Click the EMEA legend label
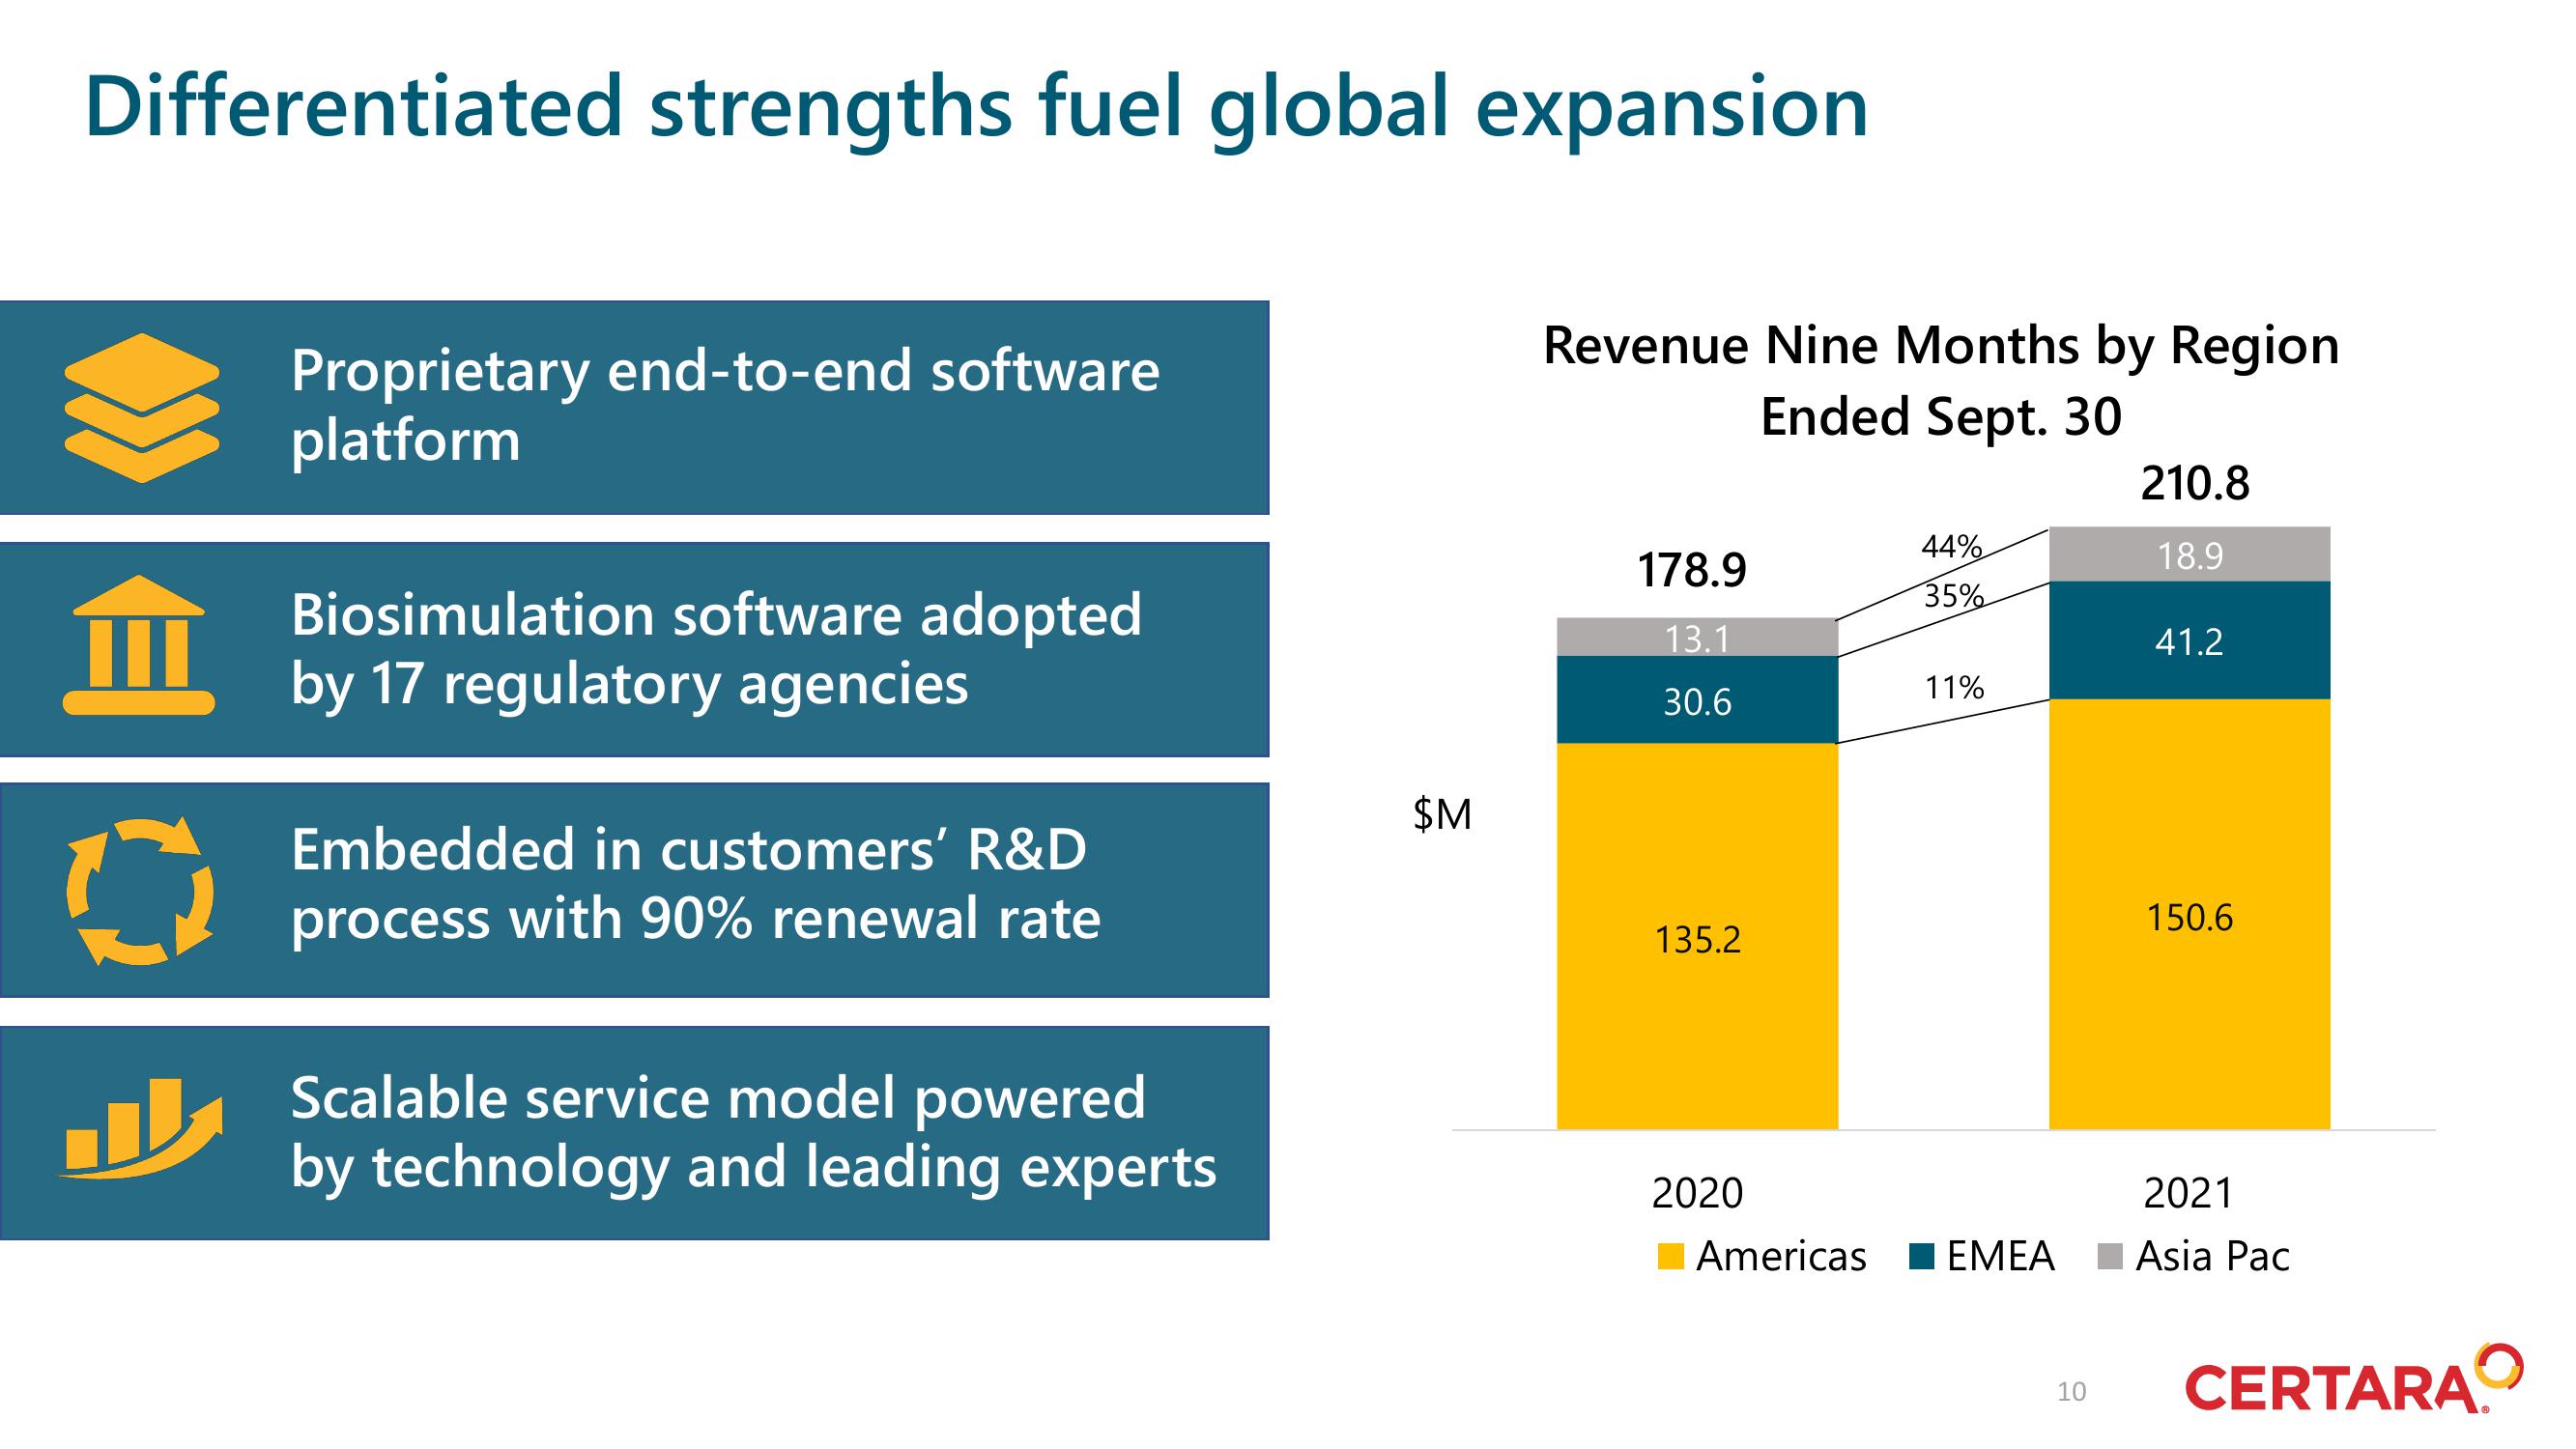This screenshot has height=1449, width=2576. tap(2000, 1256)
